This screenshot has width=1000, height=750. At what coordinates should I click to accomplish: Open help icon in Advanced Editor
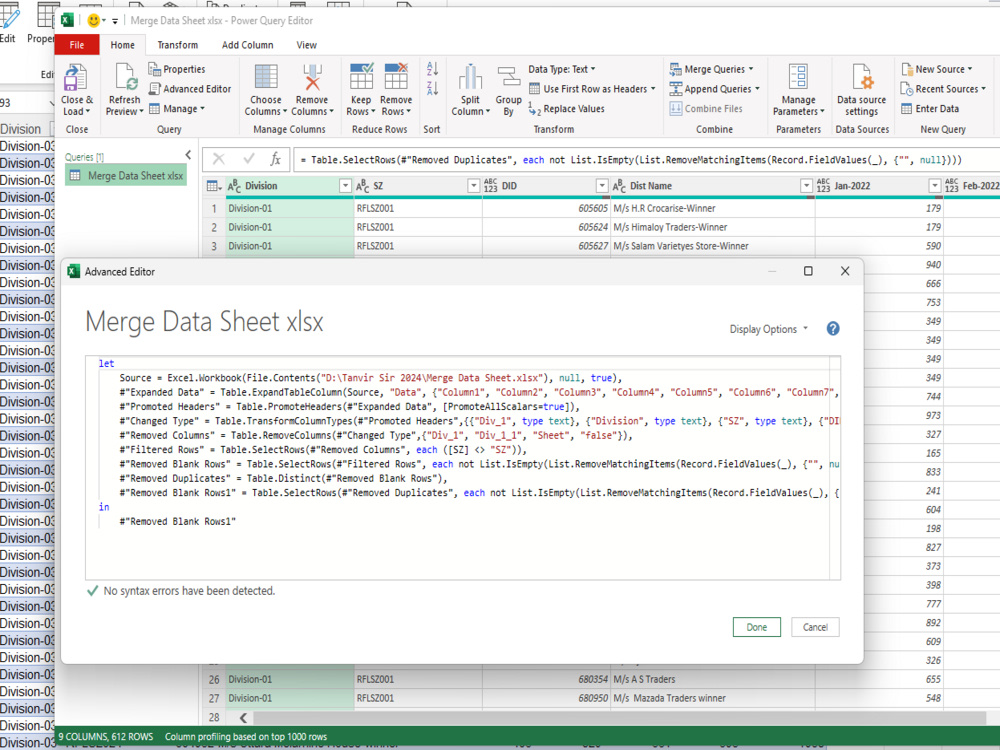832,328
